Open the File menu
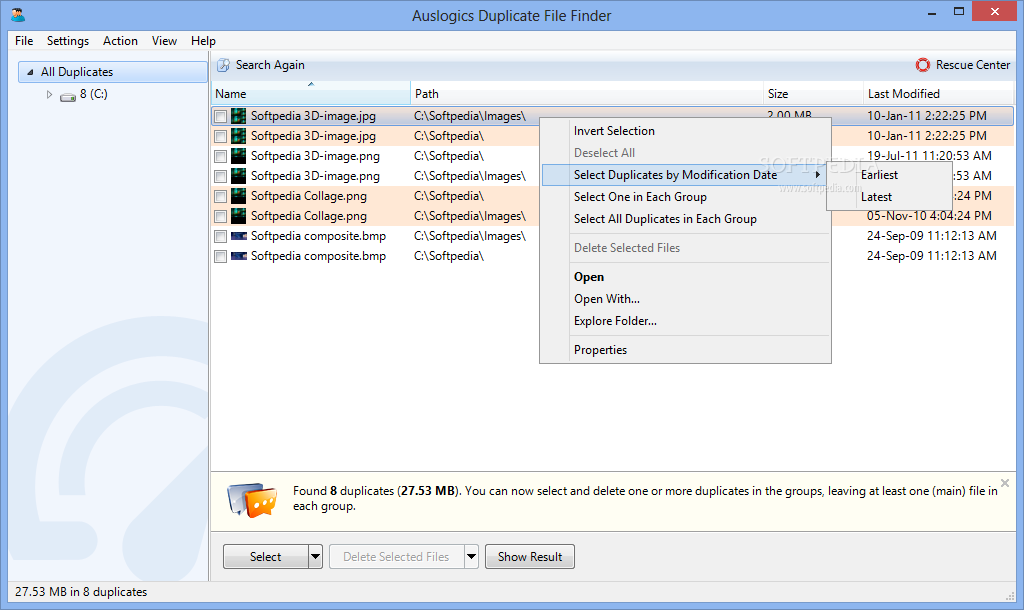The width and height of the screenshot is (1024, 610). pyautogui.click(x=24, y=40)
